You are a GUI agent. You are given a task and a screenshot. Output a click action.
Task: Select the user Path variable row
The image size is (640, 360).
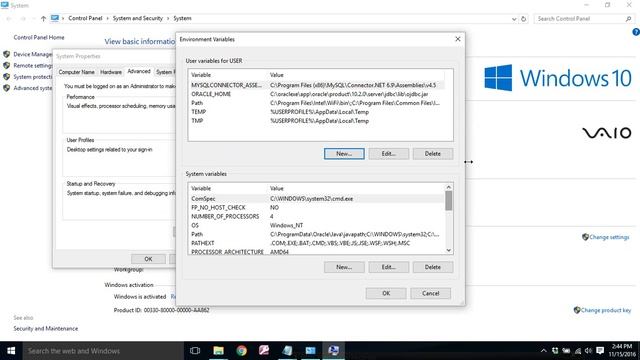click(316, 103)
